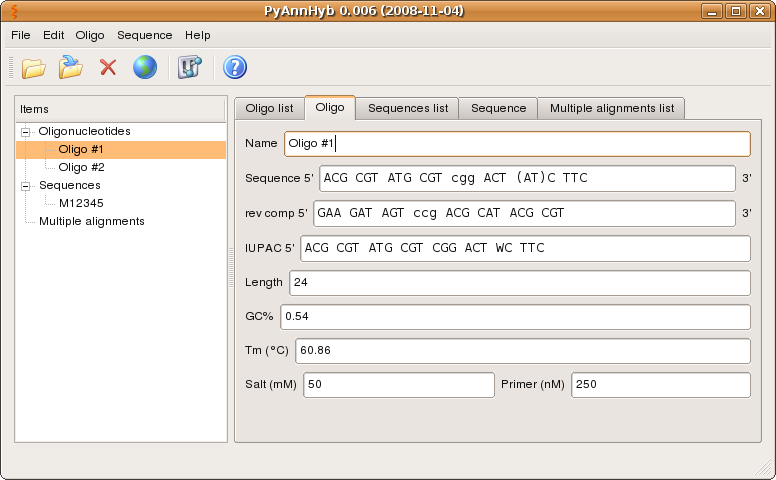
Task: Click the blue globe toolbar icon
Action: tap(145, 67)
